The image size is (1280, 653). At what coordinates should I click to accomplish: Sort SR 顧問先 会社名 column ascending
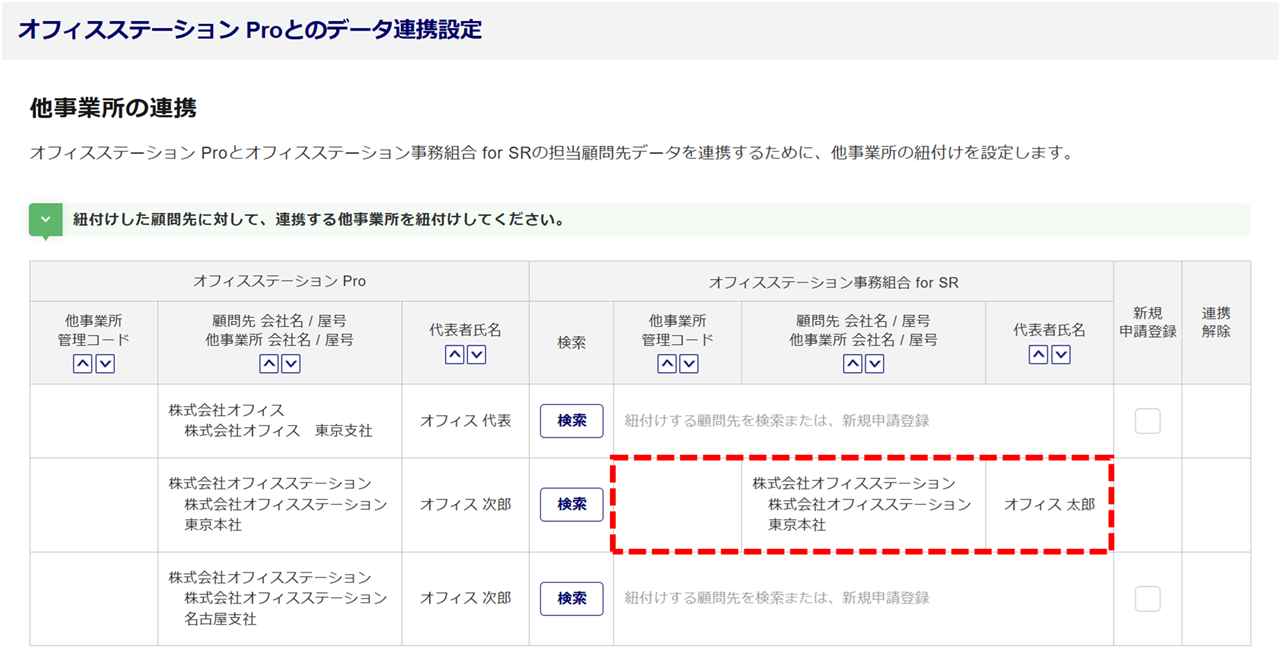click(853, 364)
